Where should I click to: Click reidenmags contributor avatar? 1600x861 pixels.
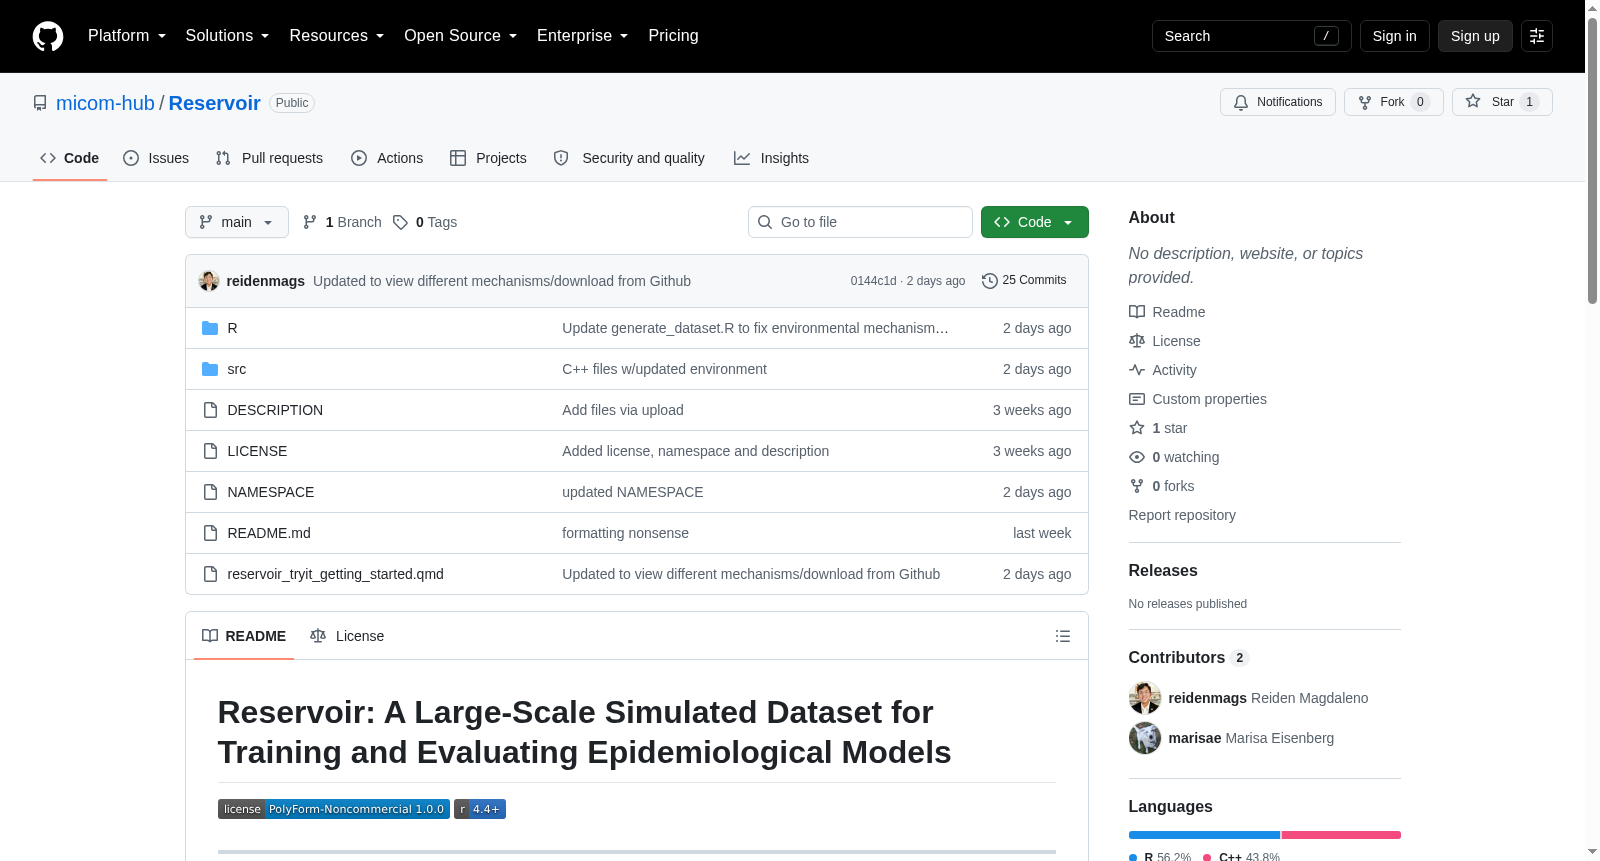tap(1145, 698)
